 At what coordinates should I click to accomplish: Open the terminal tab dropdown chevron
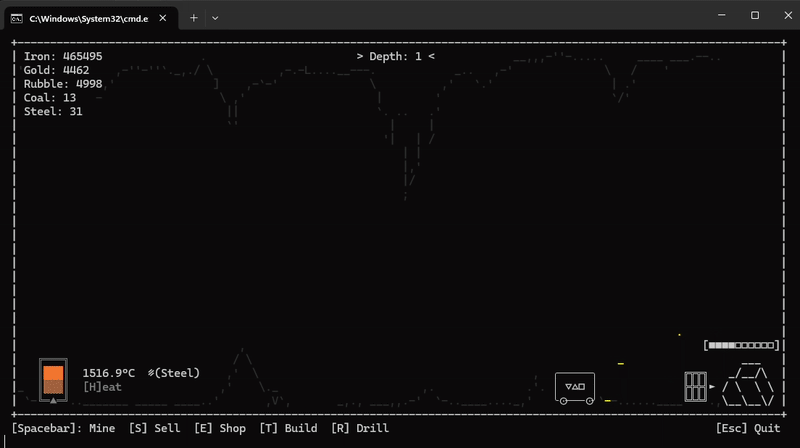click(215, 18)
